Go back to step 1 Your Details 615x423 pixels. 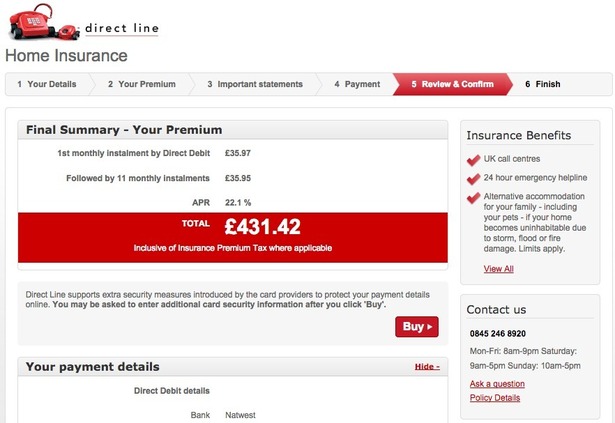point(47,84)
